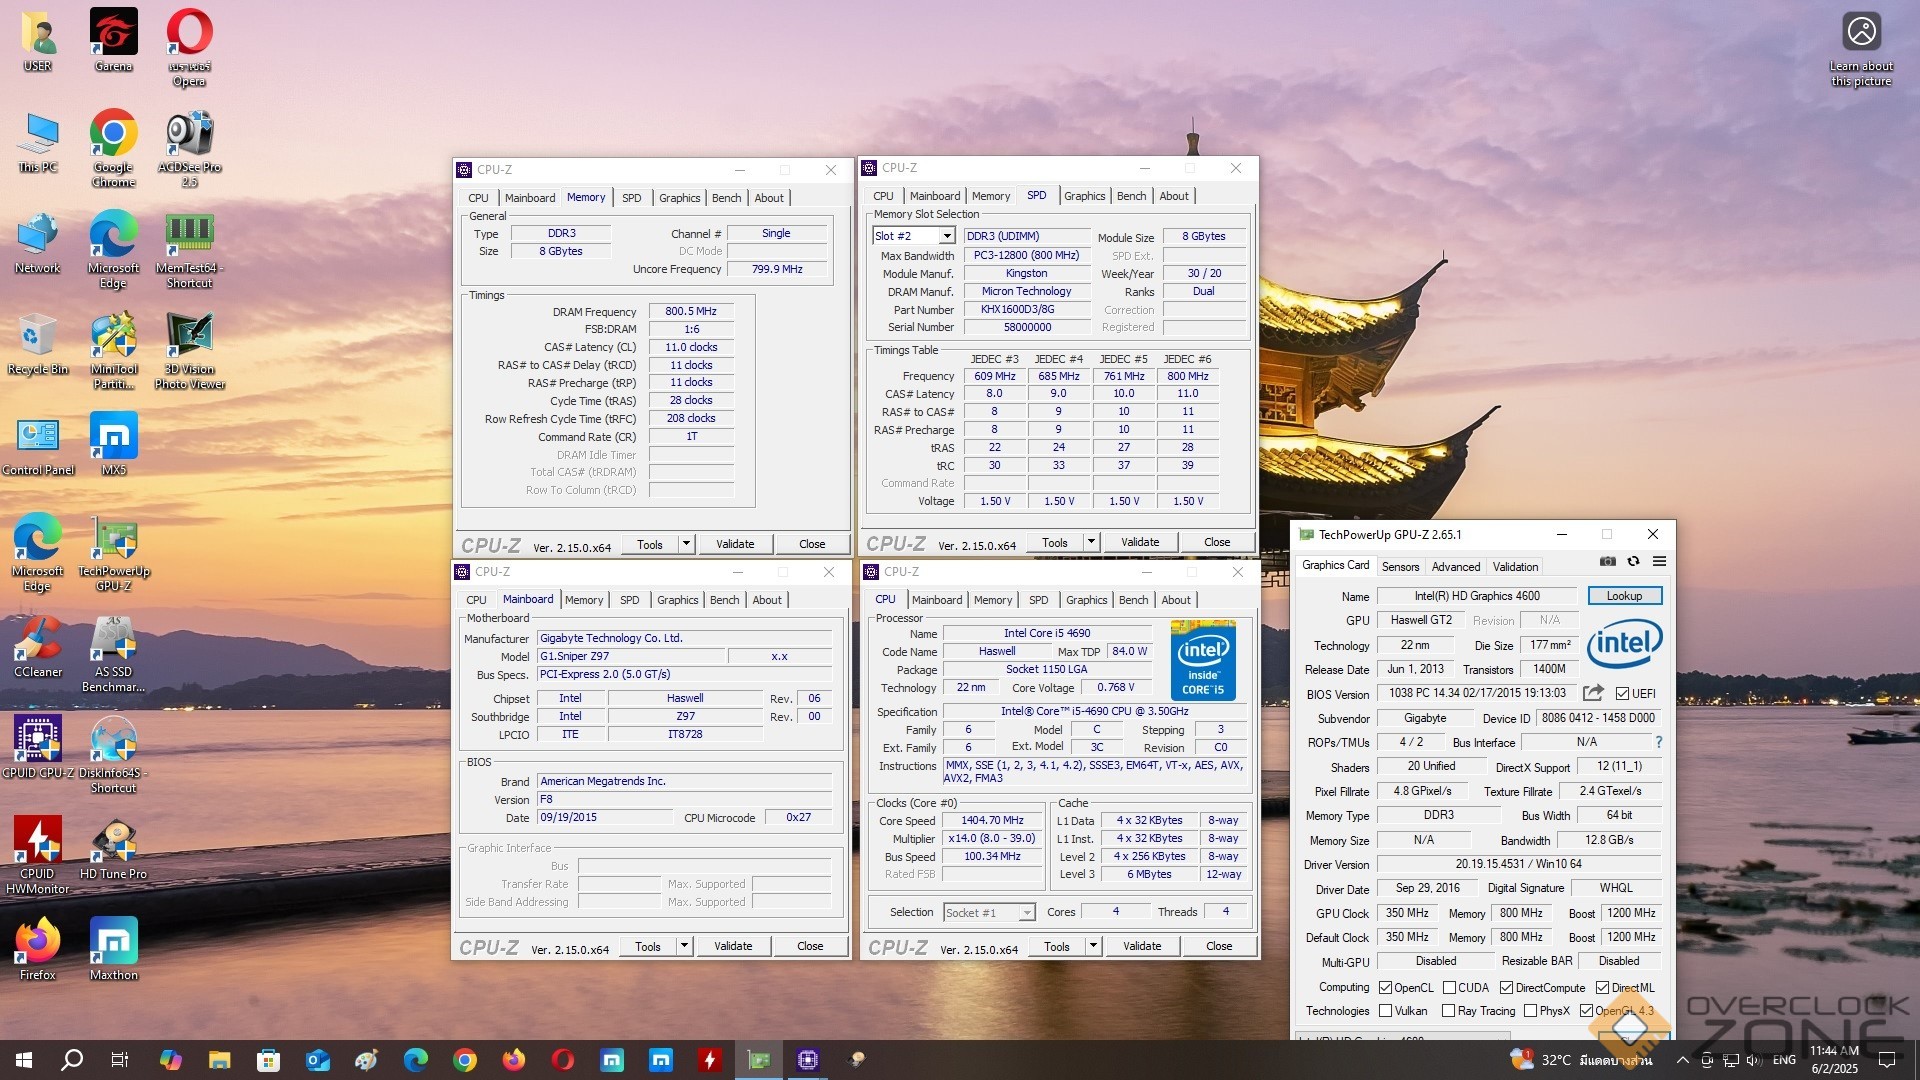Click the HWMonitor icon in the taskbar
Viewport: 1920px width, 1080px height.
[710, 1060]
